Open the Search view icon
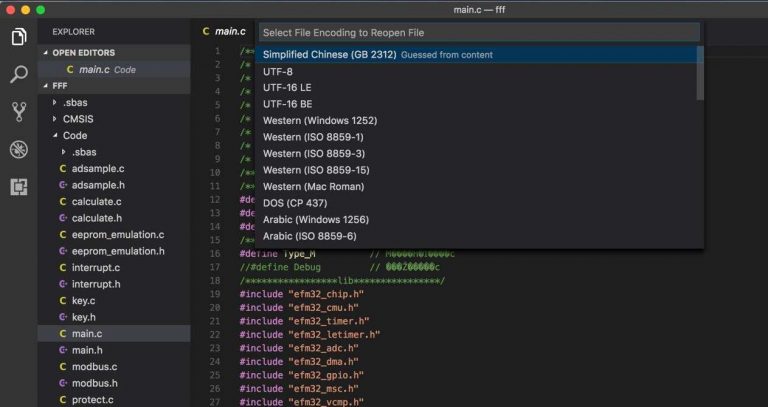Screen dimensions: 768x407 [x=18, y=74]
